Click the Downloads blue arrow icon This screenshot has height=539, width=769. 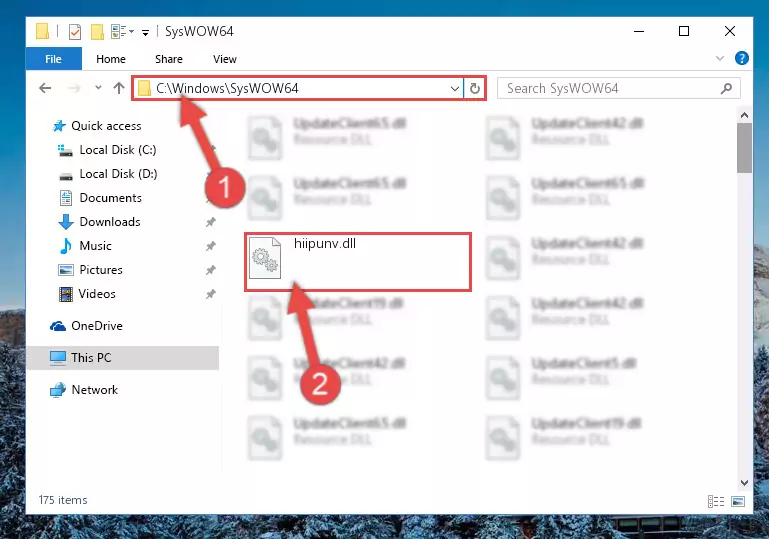(x=66, y=222)
